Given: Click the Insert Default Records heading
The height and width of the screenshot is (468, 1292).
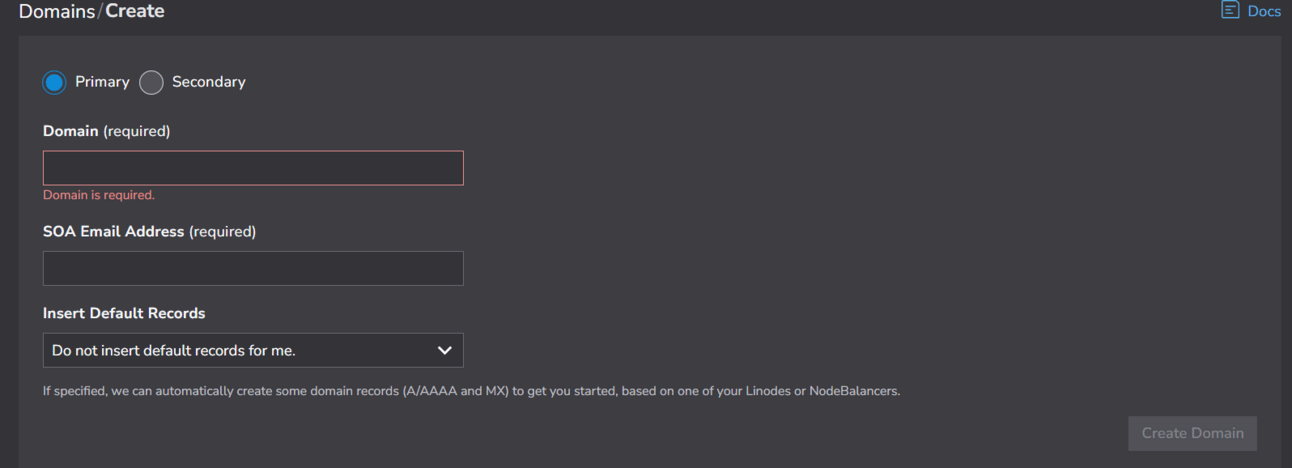Looking at the screenshot, I should (x=124, y=313).
